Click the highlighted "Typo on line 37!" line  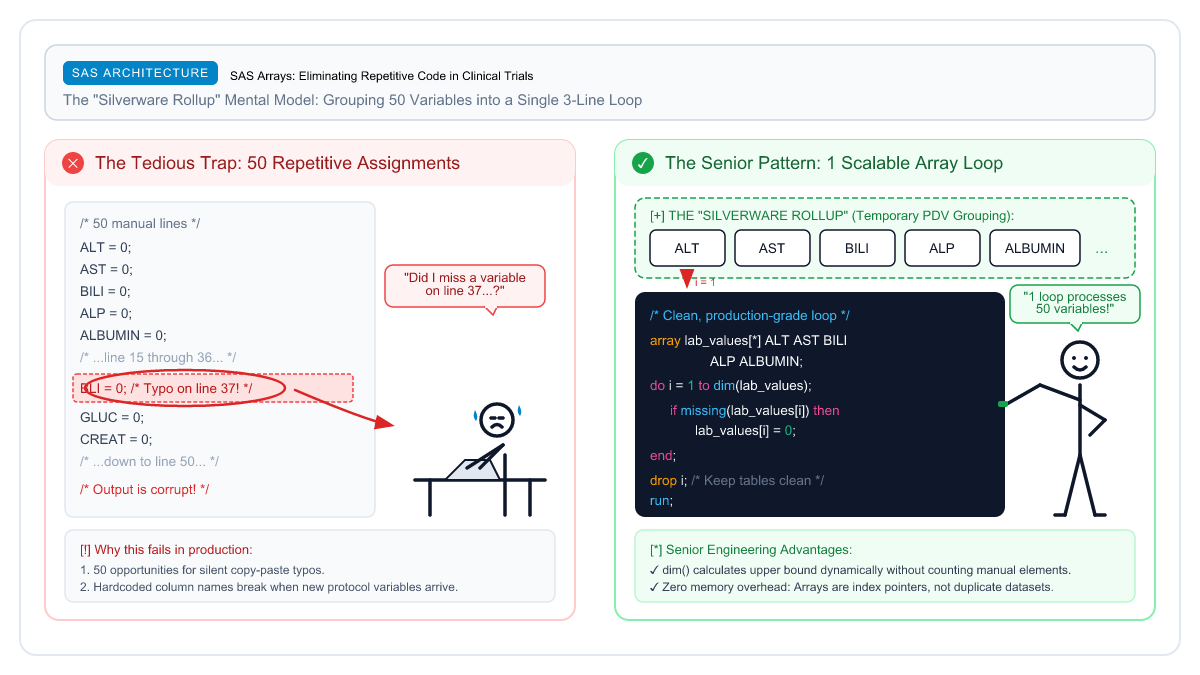point(213,388)
